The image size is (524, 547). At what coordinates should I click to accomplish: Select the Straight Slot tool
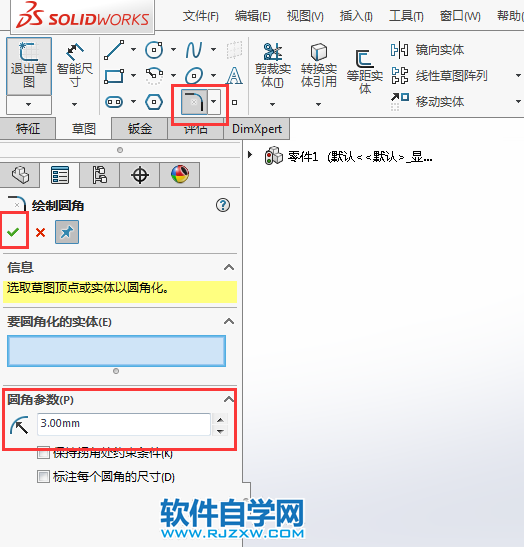click(114, 102)
